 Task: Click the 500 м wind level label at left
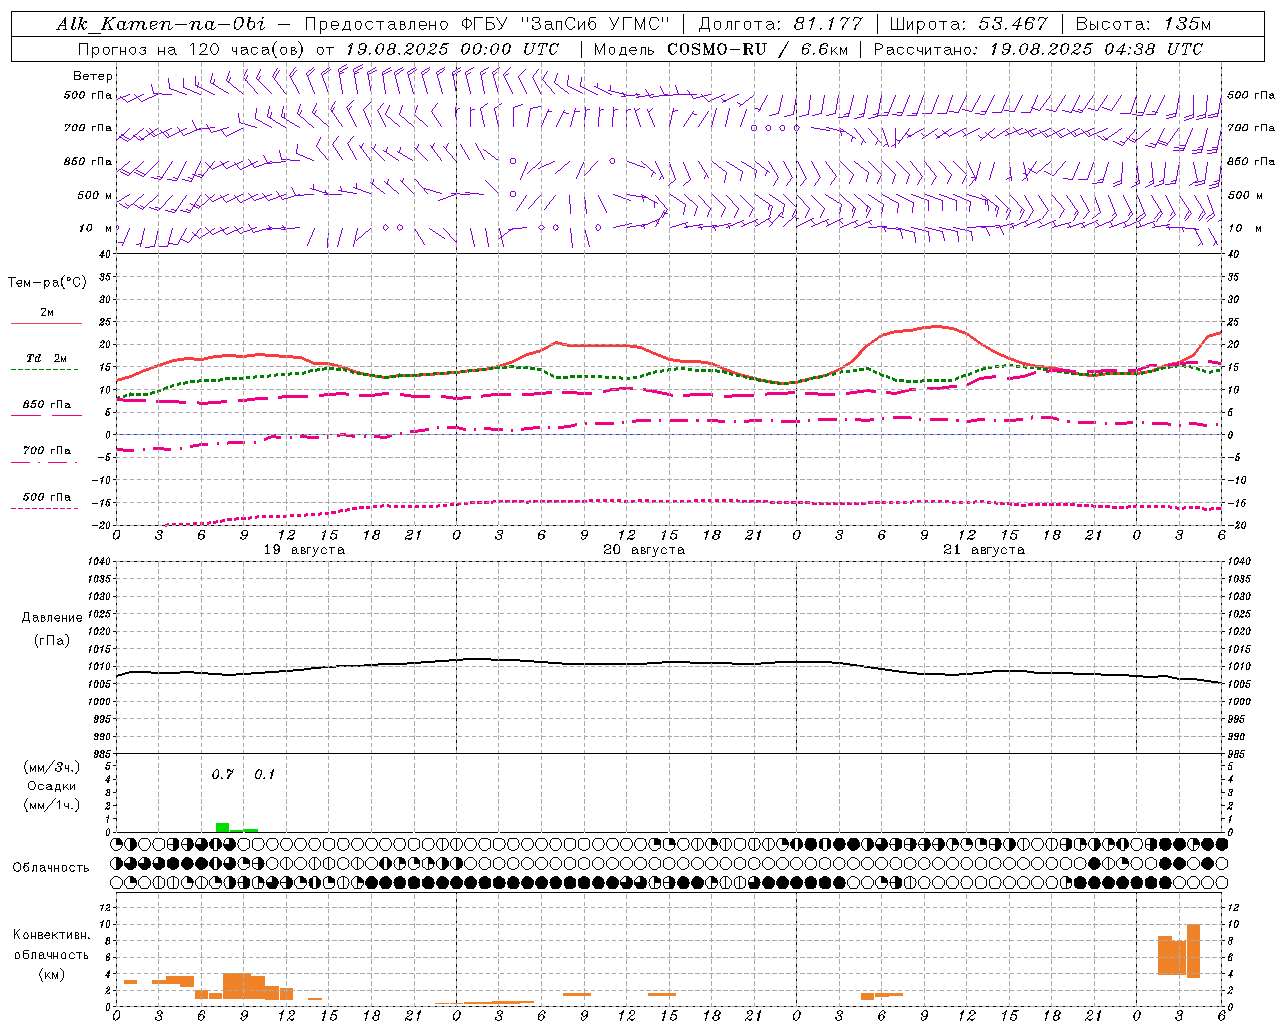96,195
